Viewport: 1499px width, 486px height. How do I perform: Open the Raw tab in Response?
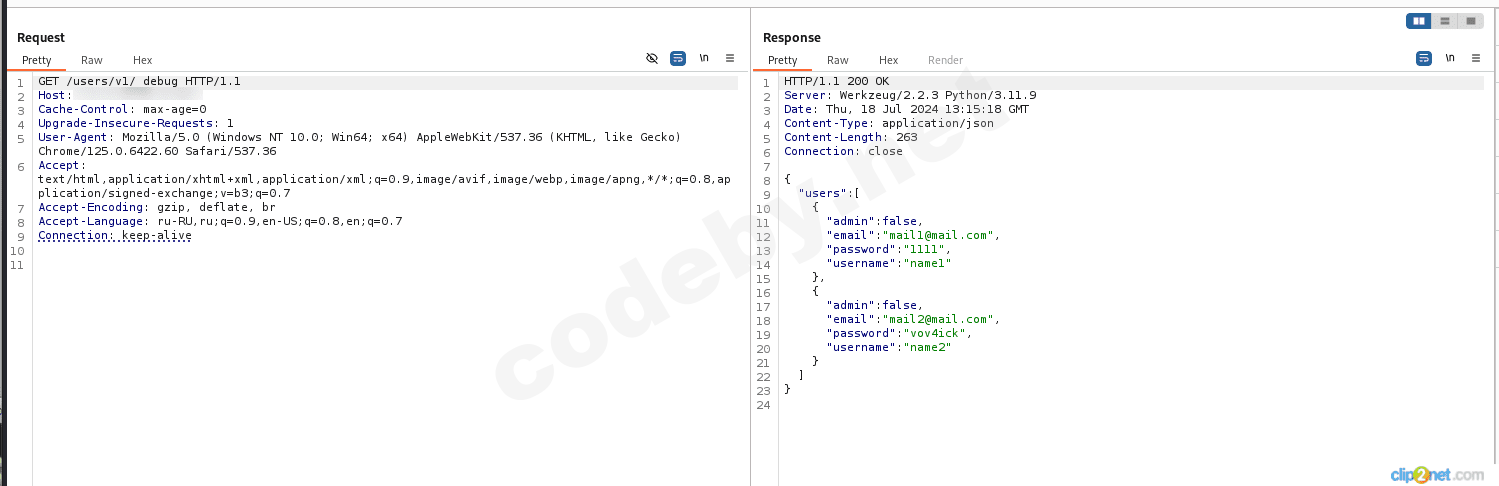pos(838,60)
